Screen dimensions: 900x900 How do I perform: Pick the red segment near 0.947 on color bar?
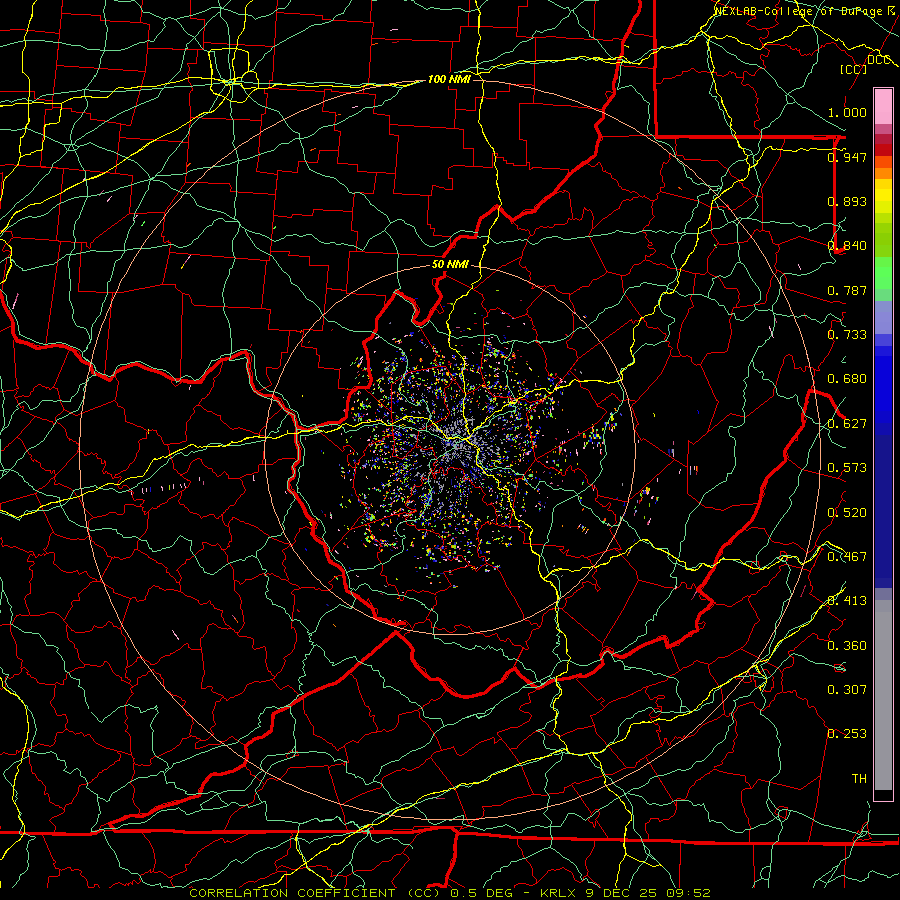tap(883, 150)
